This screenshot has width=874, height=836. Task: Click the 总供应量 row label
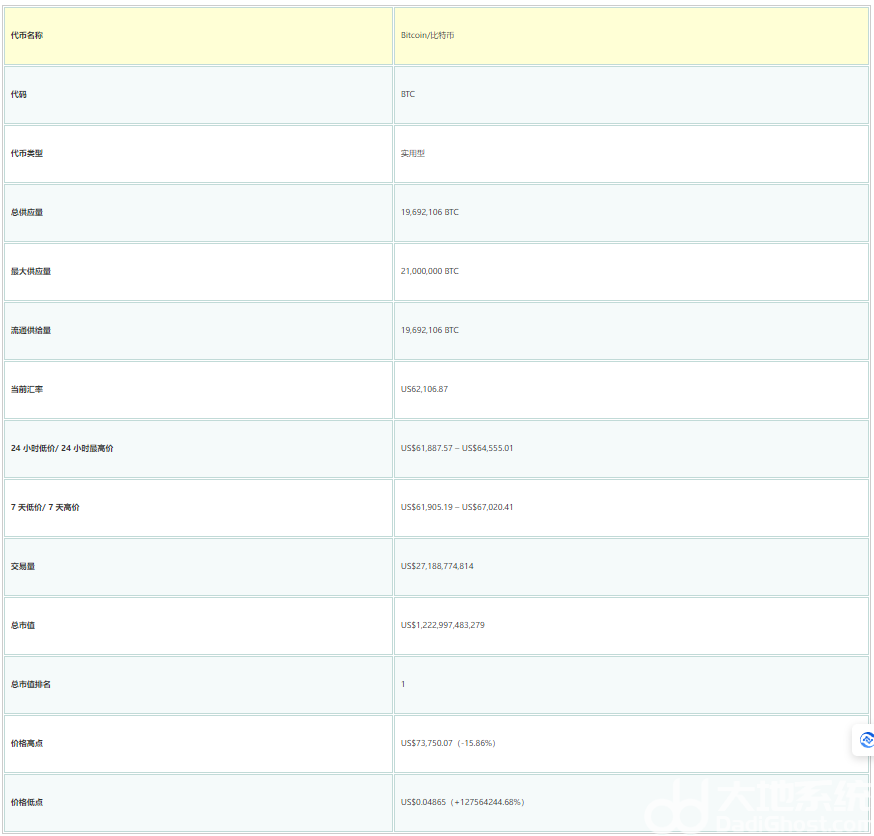[27, 212]
